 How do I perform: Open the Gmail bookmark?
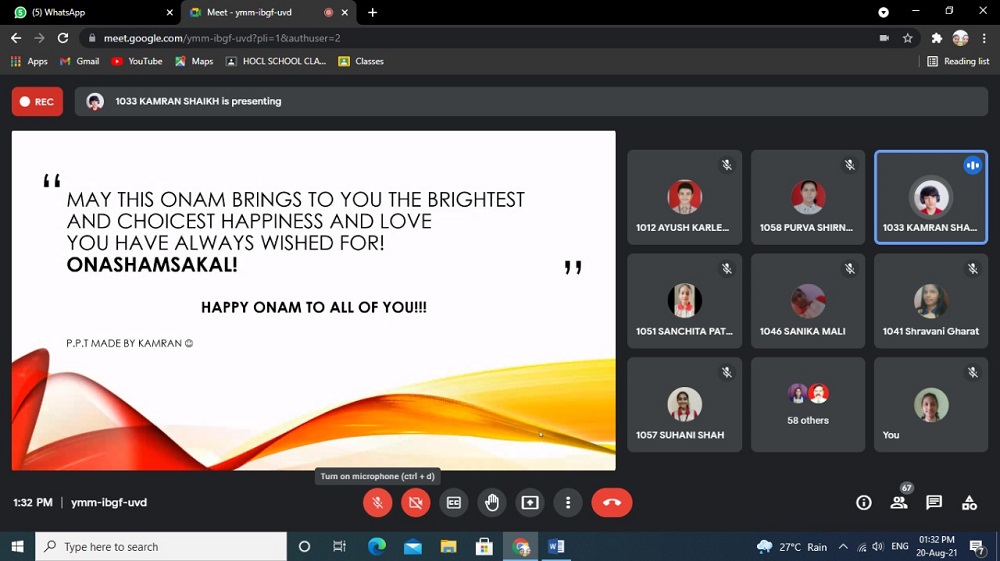click(x=80, y=61)
